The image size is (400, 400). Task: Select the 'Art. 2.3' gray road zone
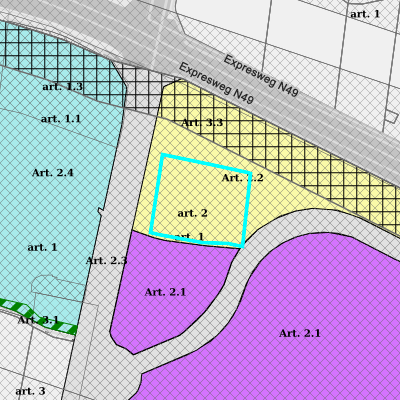coord(106,260)
